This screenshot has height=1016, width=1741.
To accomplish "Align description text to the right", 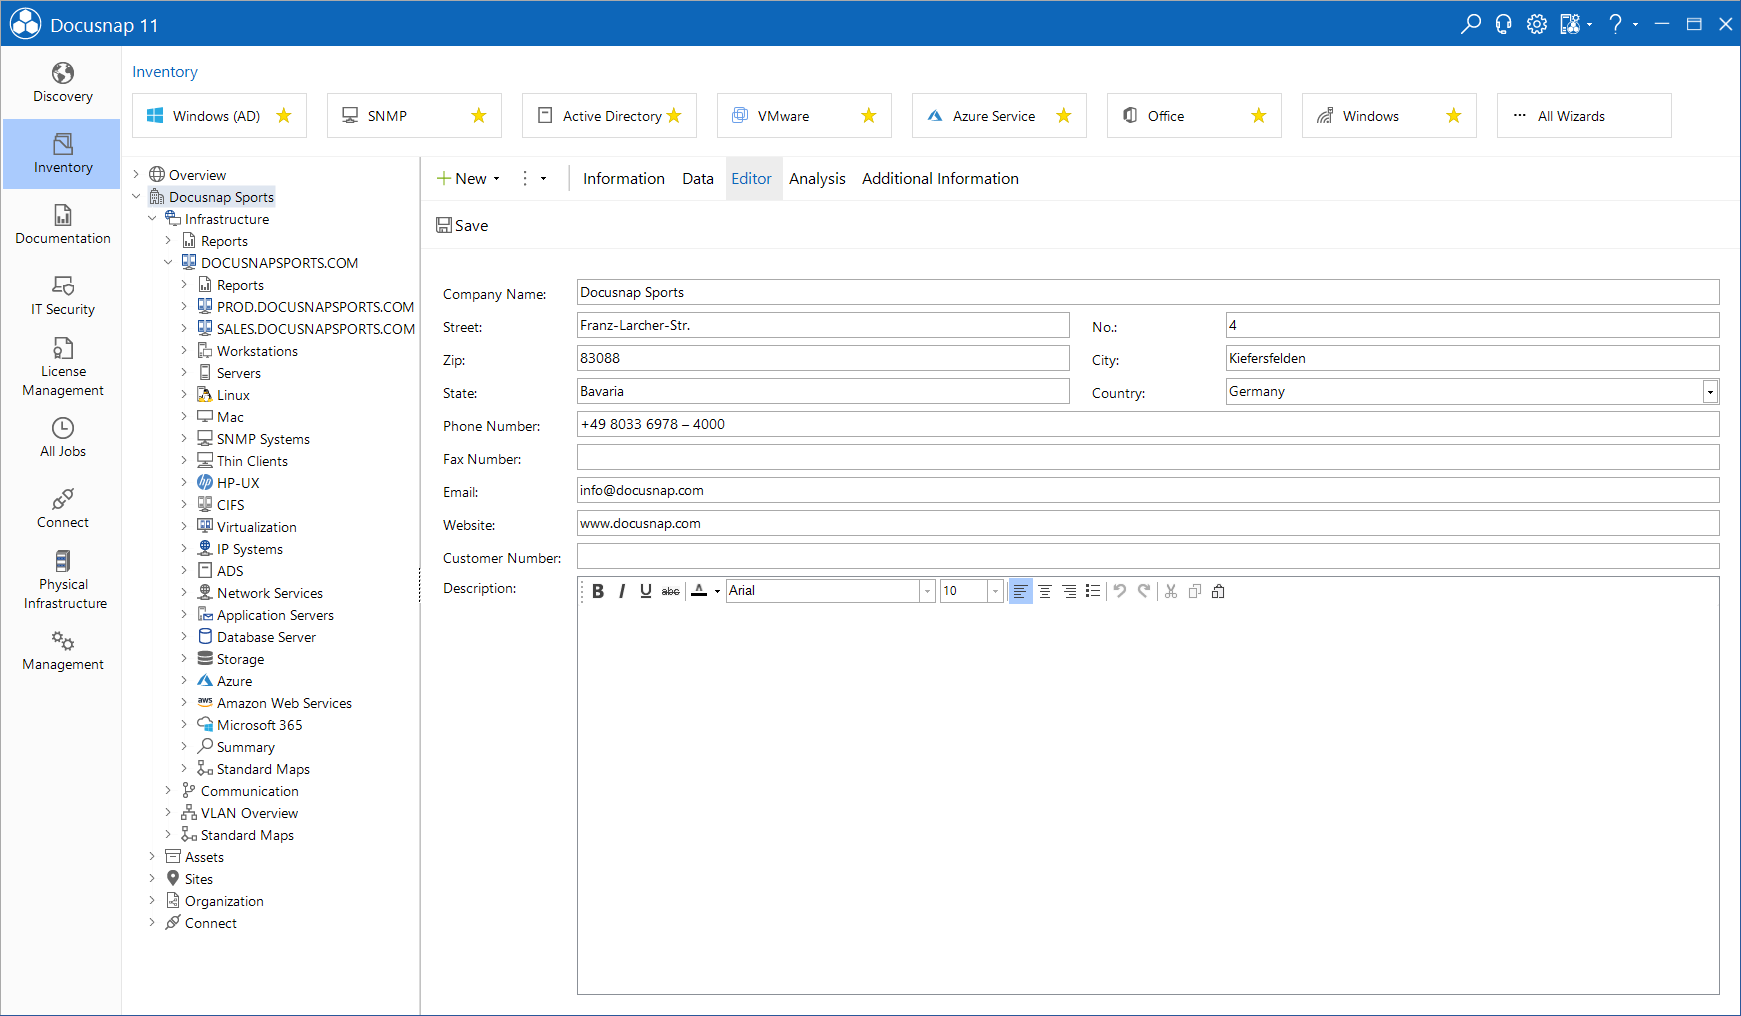I will 1069,591.
